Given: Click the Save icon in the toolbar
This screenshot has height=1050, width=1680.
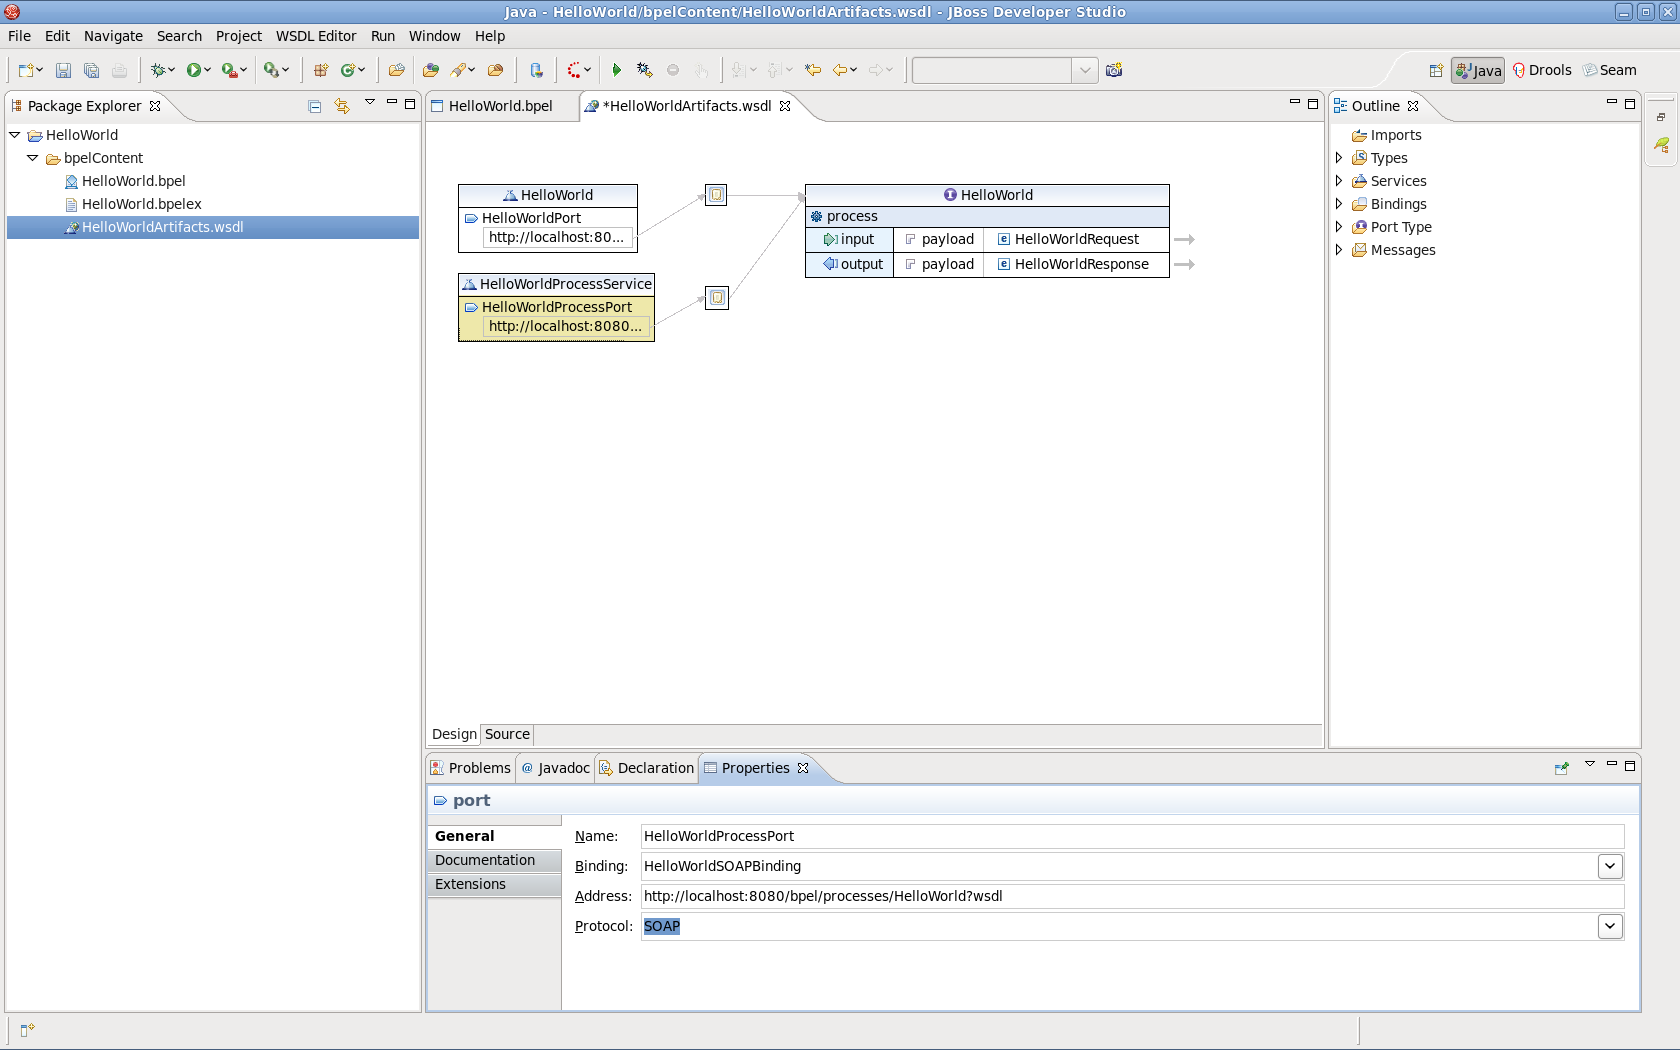Looking at the screenshot, I should 63,70.
